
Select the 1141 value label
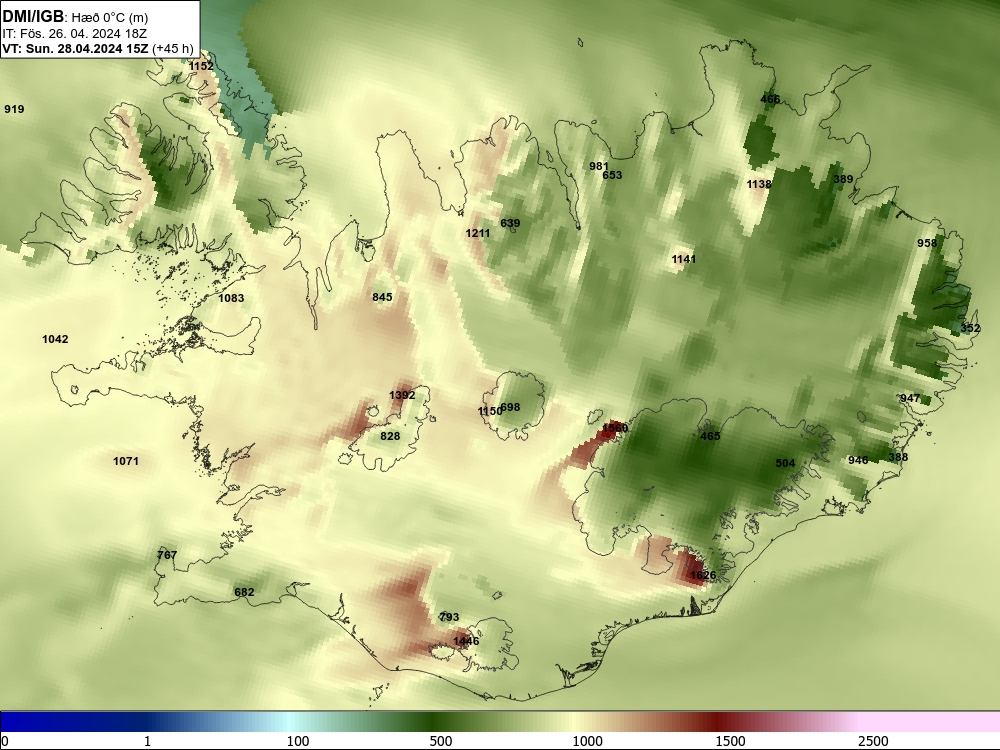pos(684,259)
